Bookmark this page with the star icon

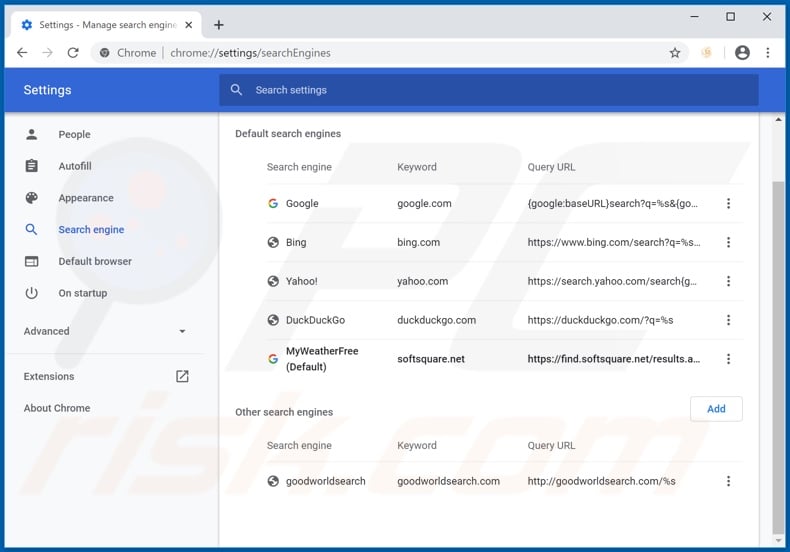pos(675,52)
